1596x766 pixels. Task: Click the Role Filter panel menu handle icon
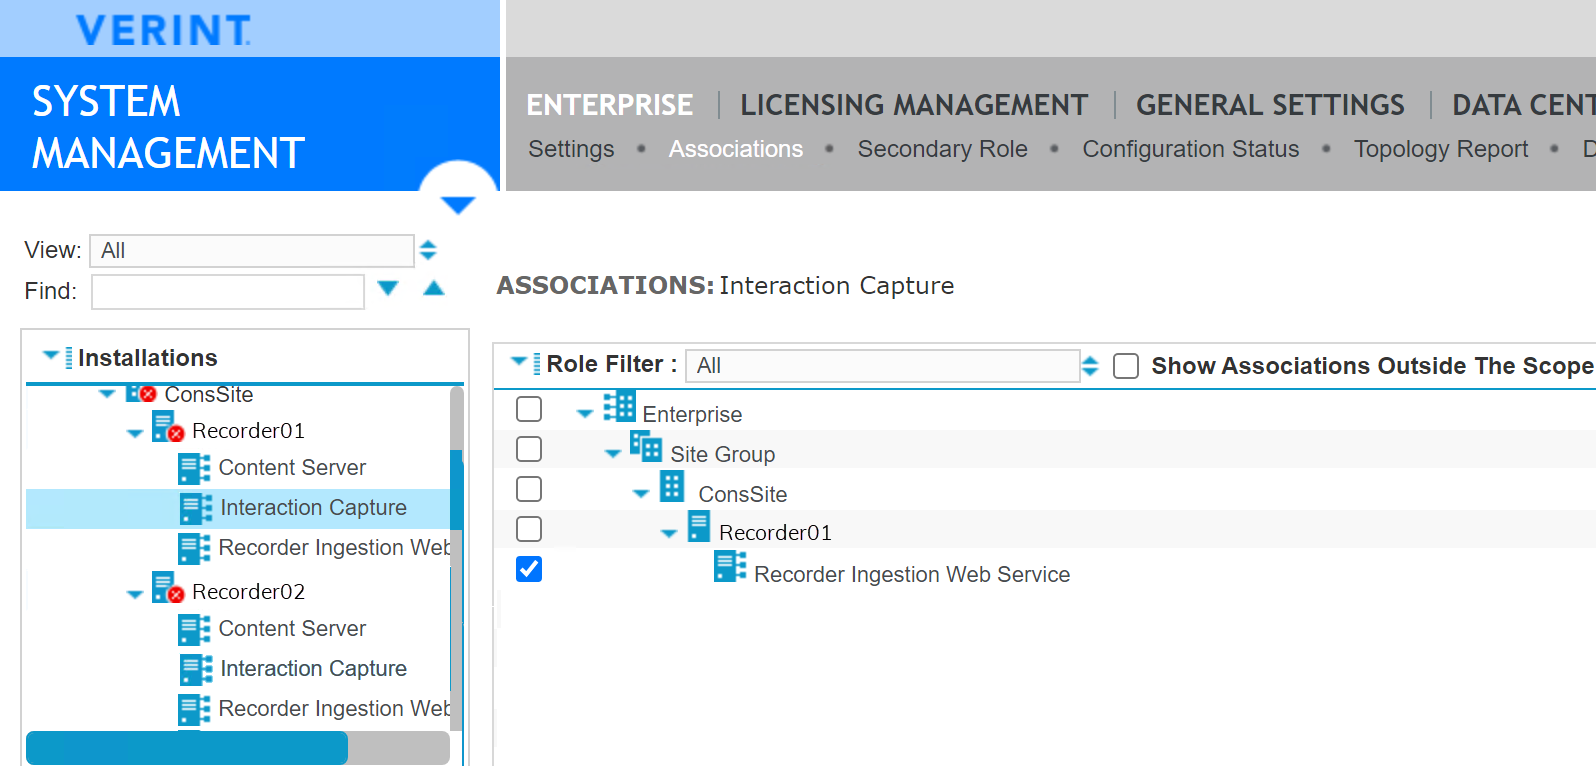click(x=537, y=364)
